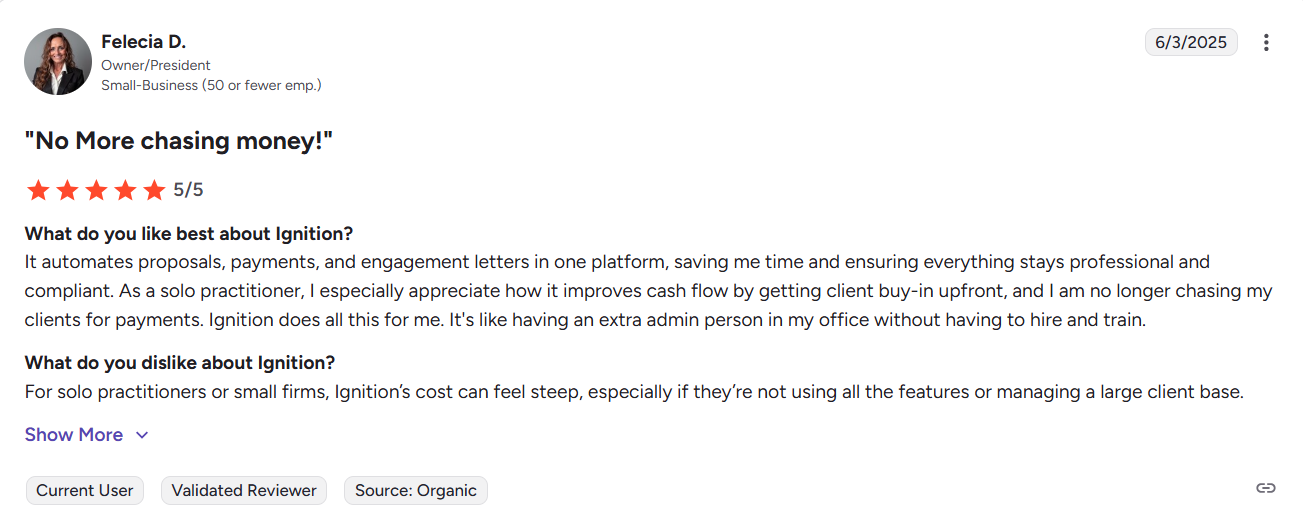
Task: Click the fifth rating star
Action: point(154,190)
